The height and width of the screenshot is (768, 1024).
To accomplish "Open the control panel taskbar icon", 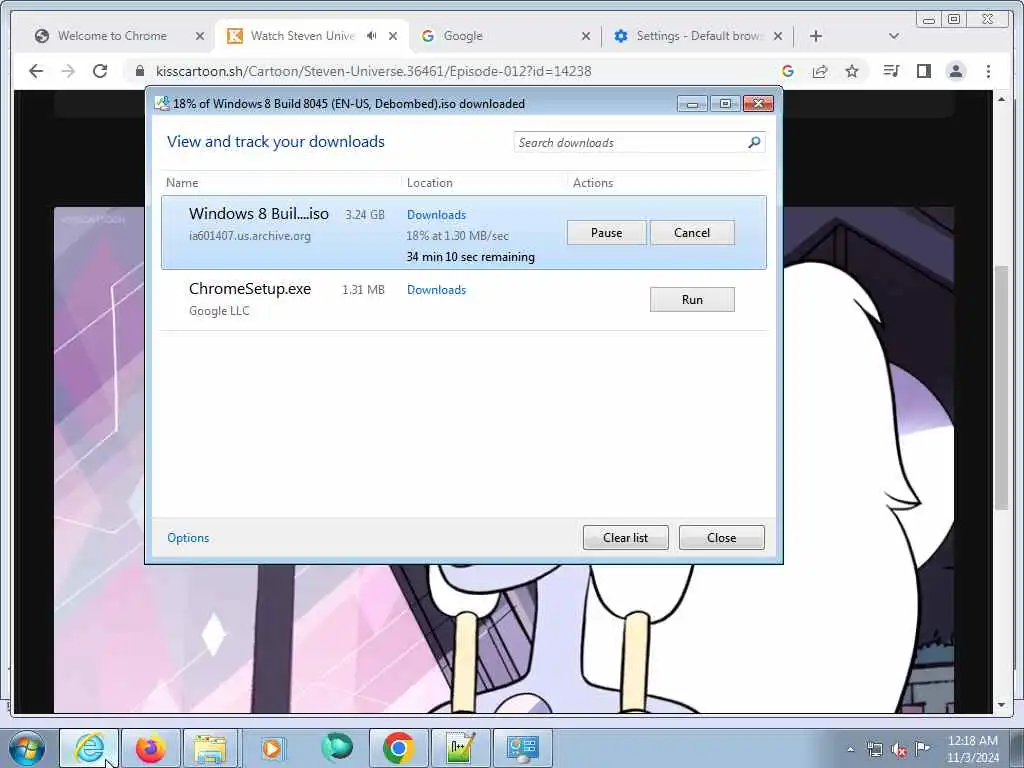I will tap(522, 748).
